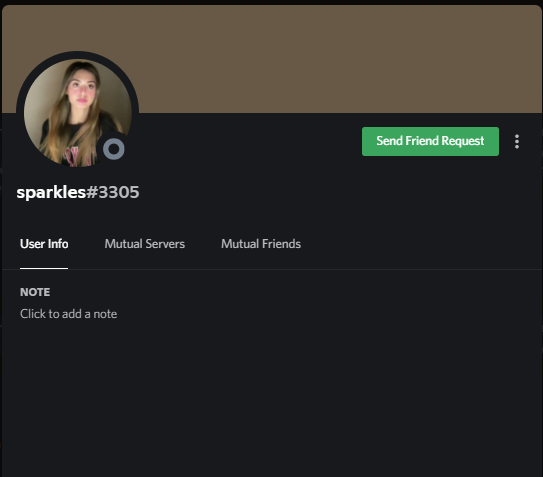Open the three-dot more options menu
Screen dimensions: 543x477
point(517,141)
